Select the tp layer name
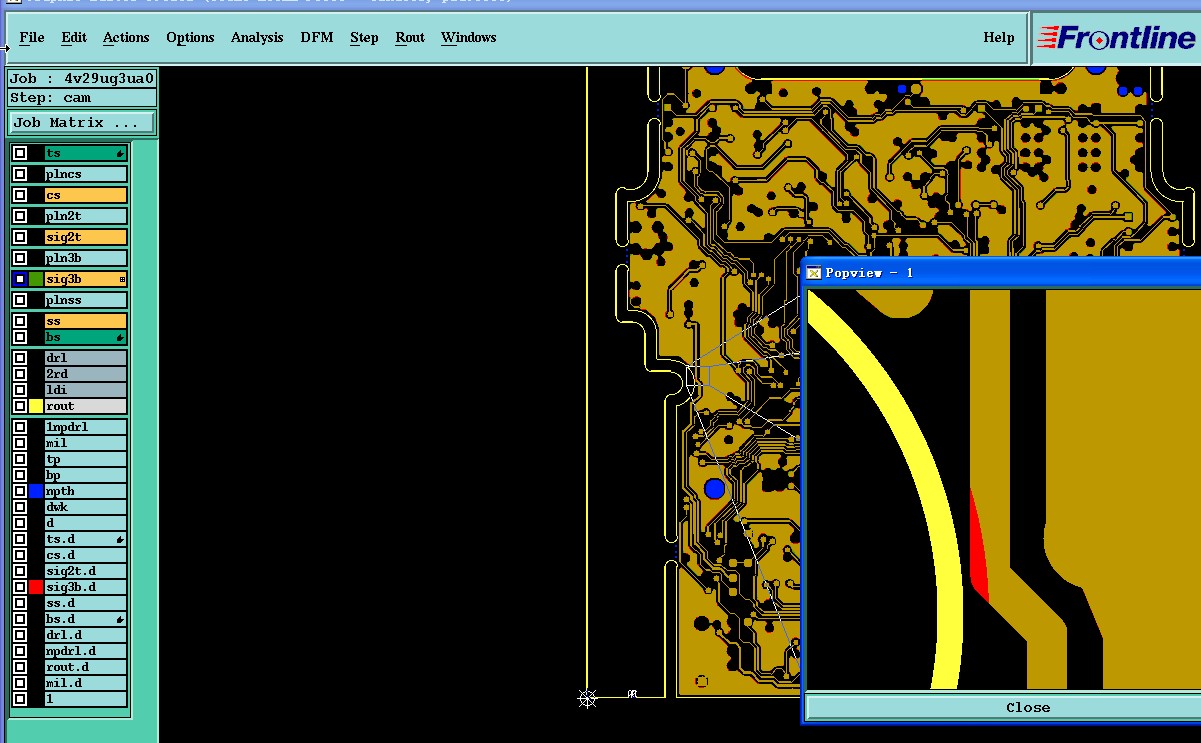This screenshot has width=1201, height=743. (86, 459)
